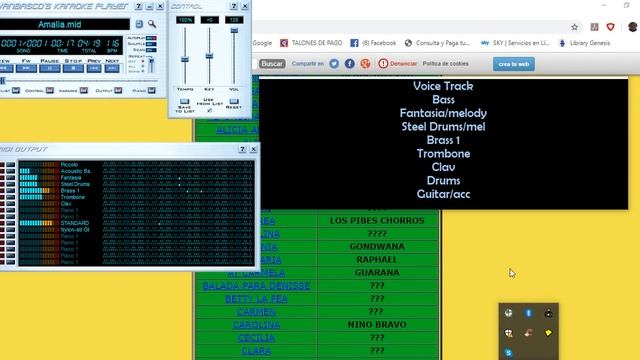640x360 pixels.
Task: Open the CAROLINA song link
Action: [256, 325]
